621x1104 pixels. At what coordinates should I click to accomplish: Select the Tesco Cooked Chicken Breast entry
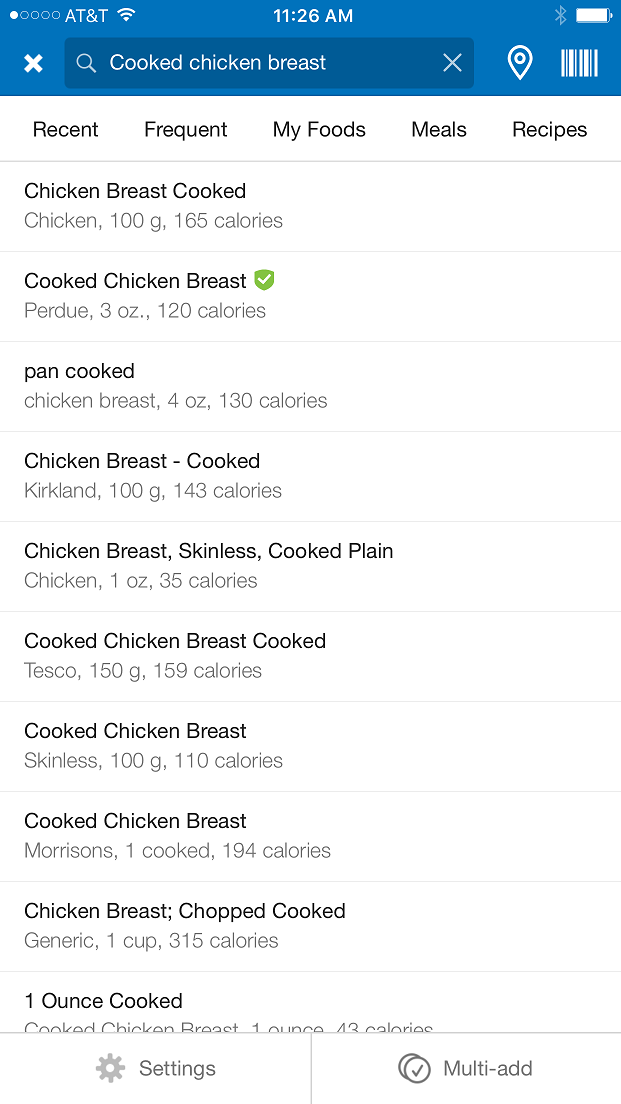click(310, 656)
